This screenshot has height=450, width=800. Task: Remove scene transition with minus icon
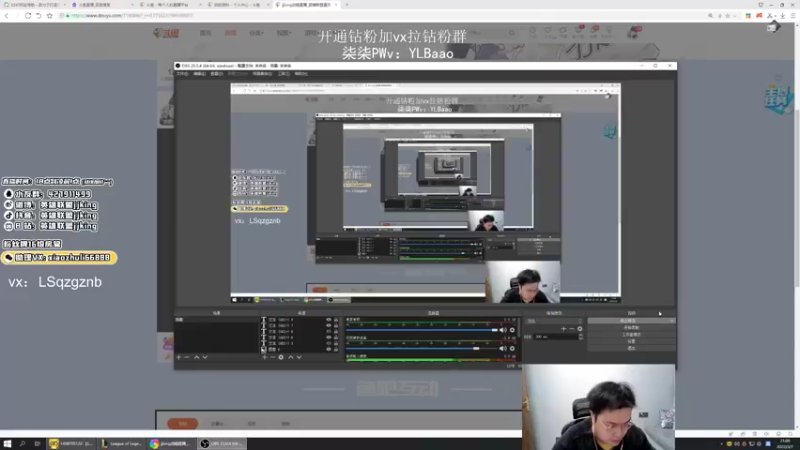[571, 329]
